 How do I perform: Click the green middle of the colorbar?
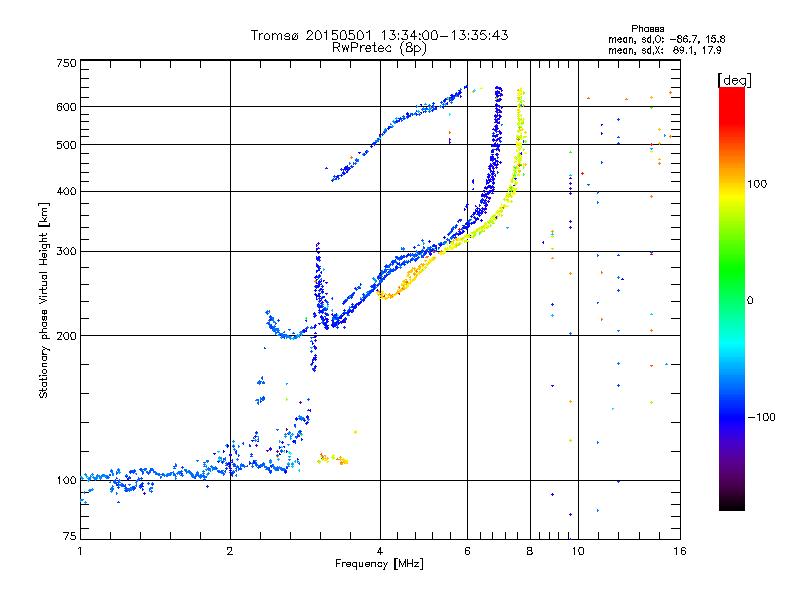coord(732,270)
